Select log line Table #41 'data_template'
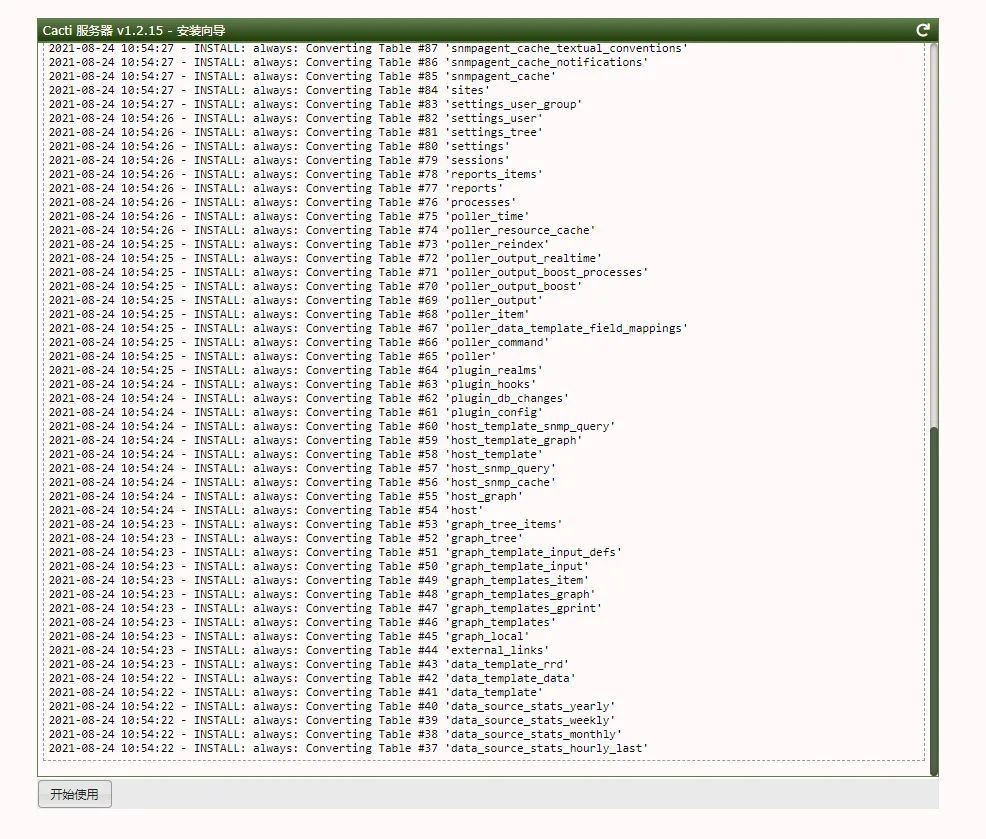 click(x=295, y=692)
